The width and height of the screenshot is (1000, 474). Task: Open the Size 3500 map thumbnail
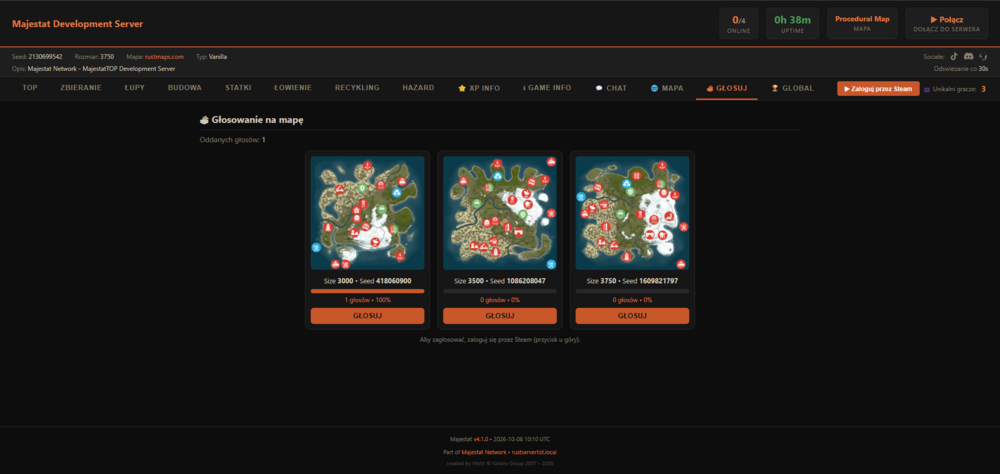click(500, 213)
